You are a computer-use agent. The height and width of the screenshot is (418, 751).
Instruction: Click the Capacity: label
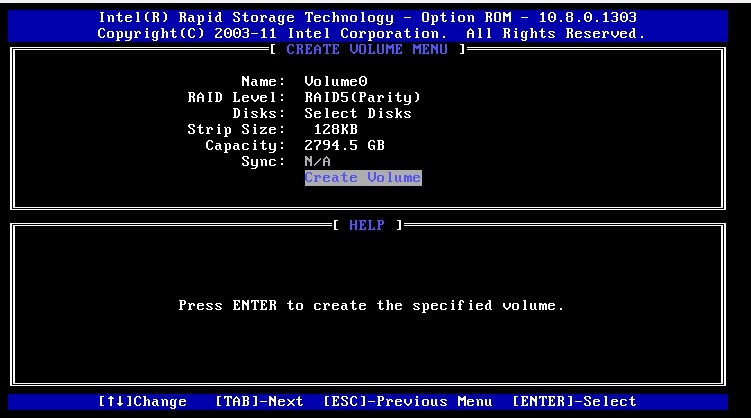pos(245,146)
